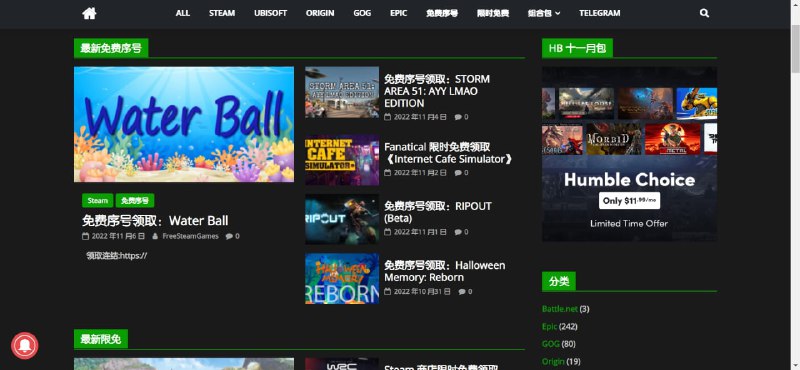Open the ORIGIN menu item

point(320,13)
